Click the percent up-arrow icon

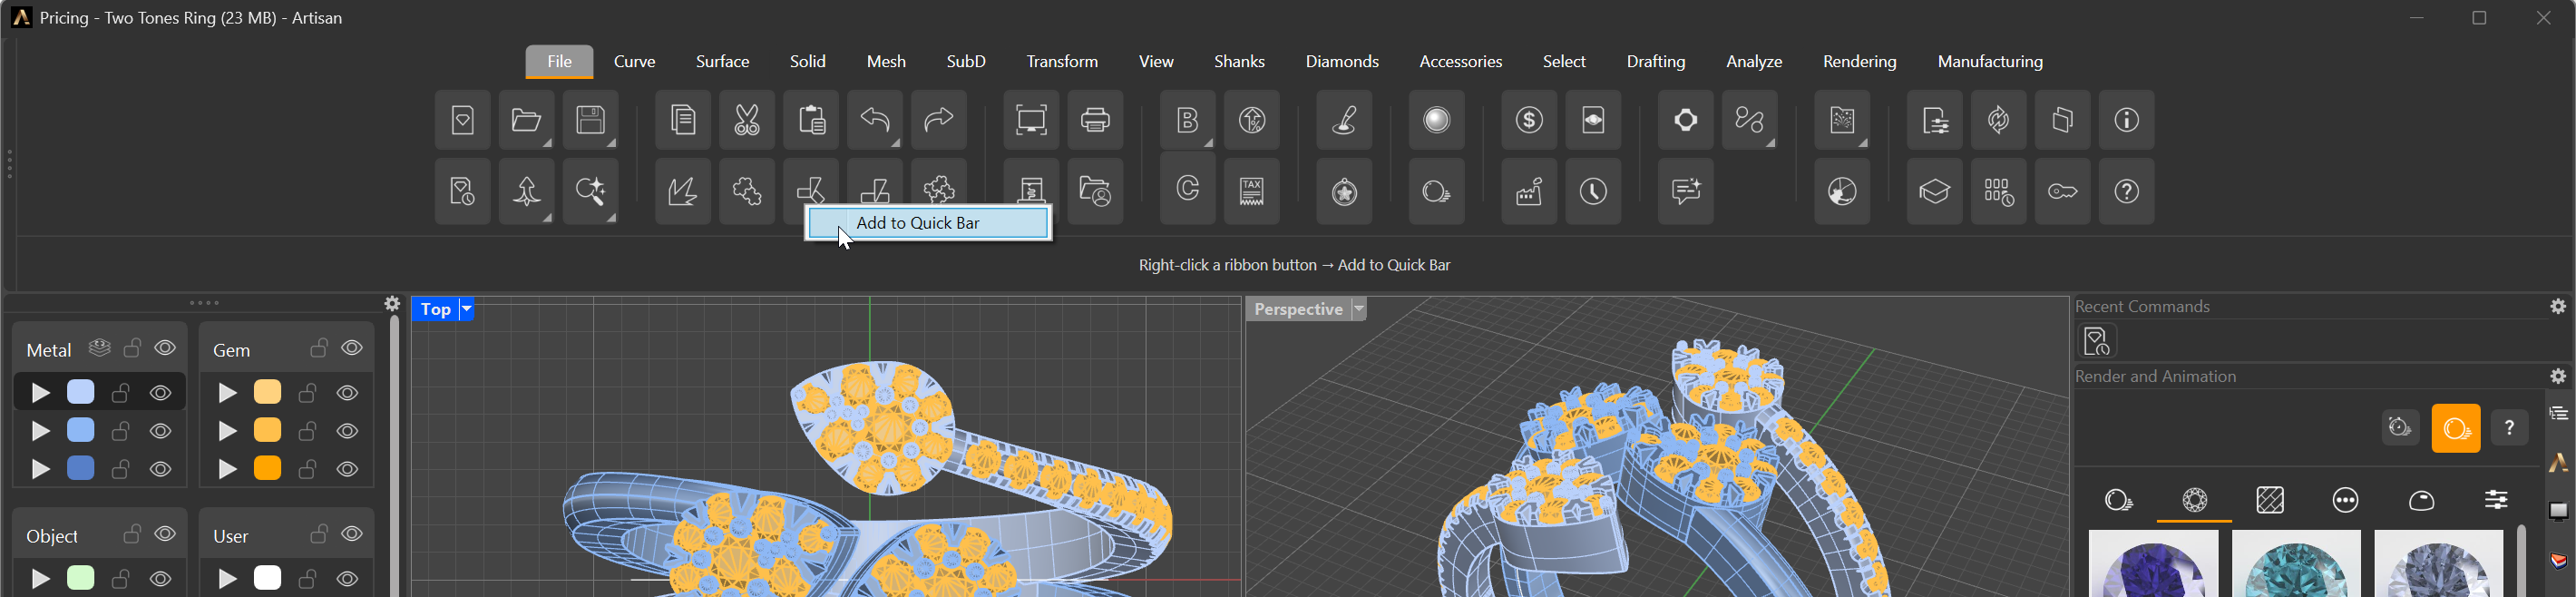pos(1252,120)
